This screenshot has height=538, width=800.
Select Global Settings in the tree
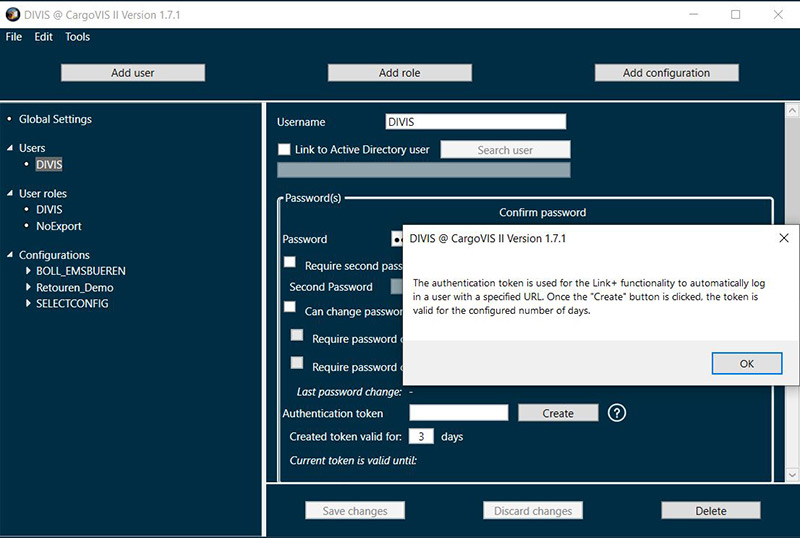[55, 119]
